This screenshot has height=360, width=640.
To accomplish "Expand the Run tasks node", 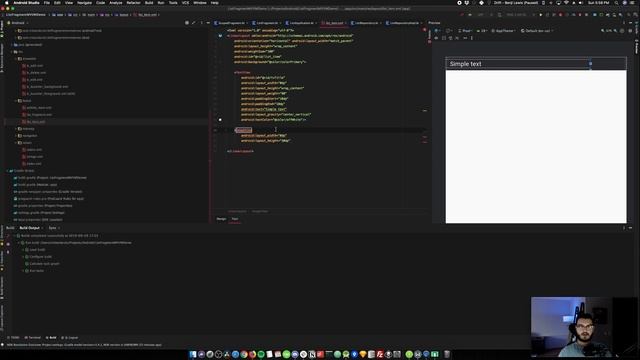I will tap(23, 271).
